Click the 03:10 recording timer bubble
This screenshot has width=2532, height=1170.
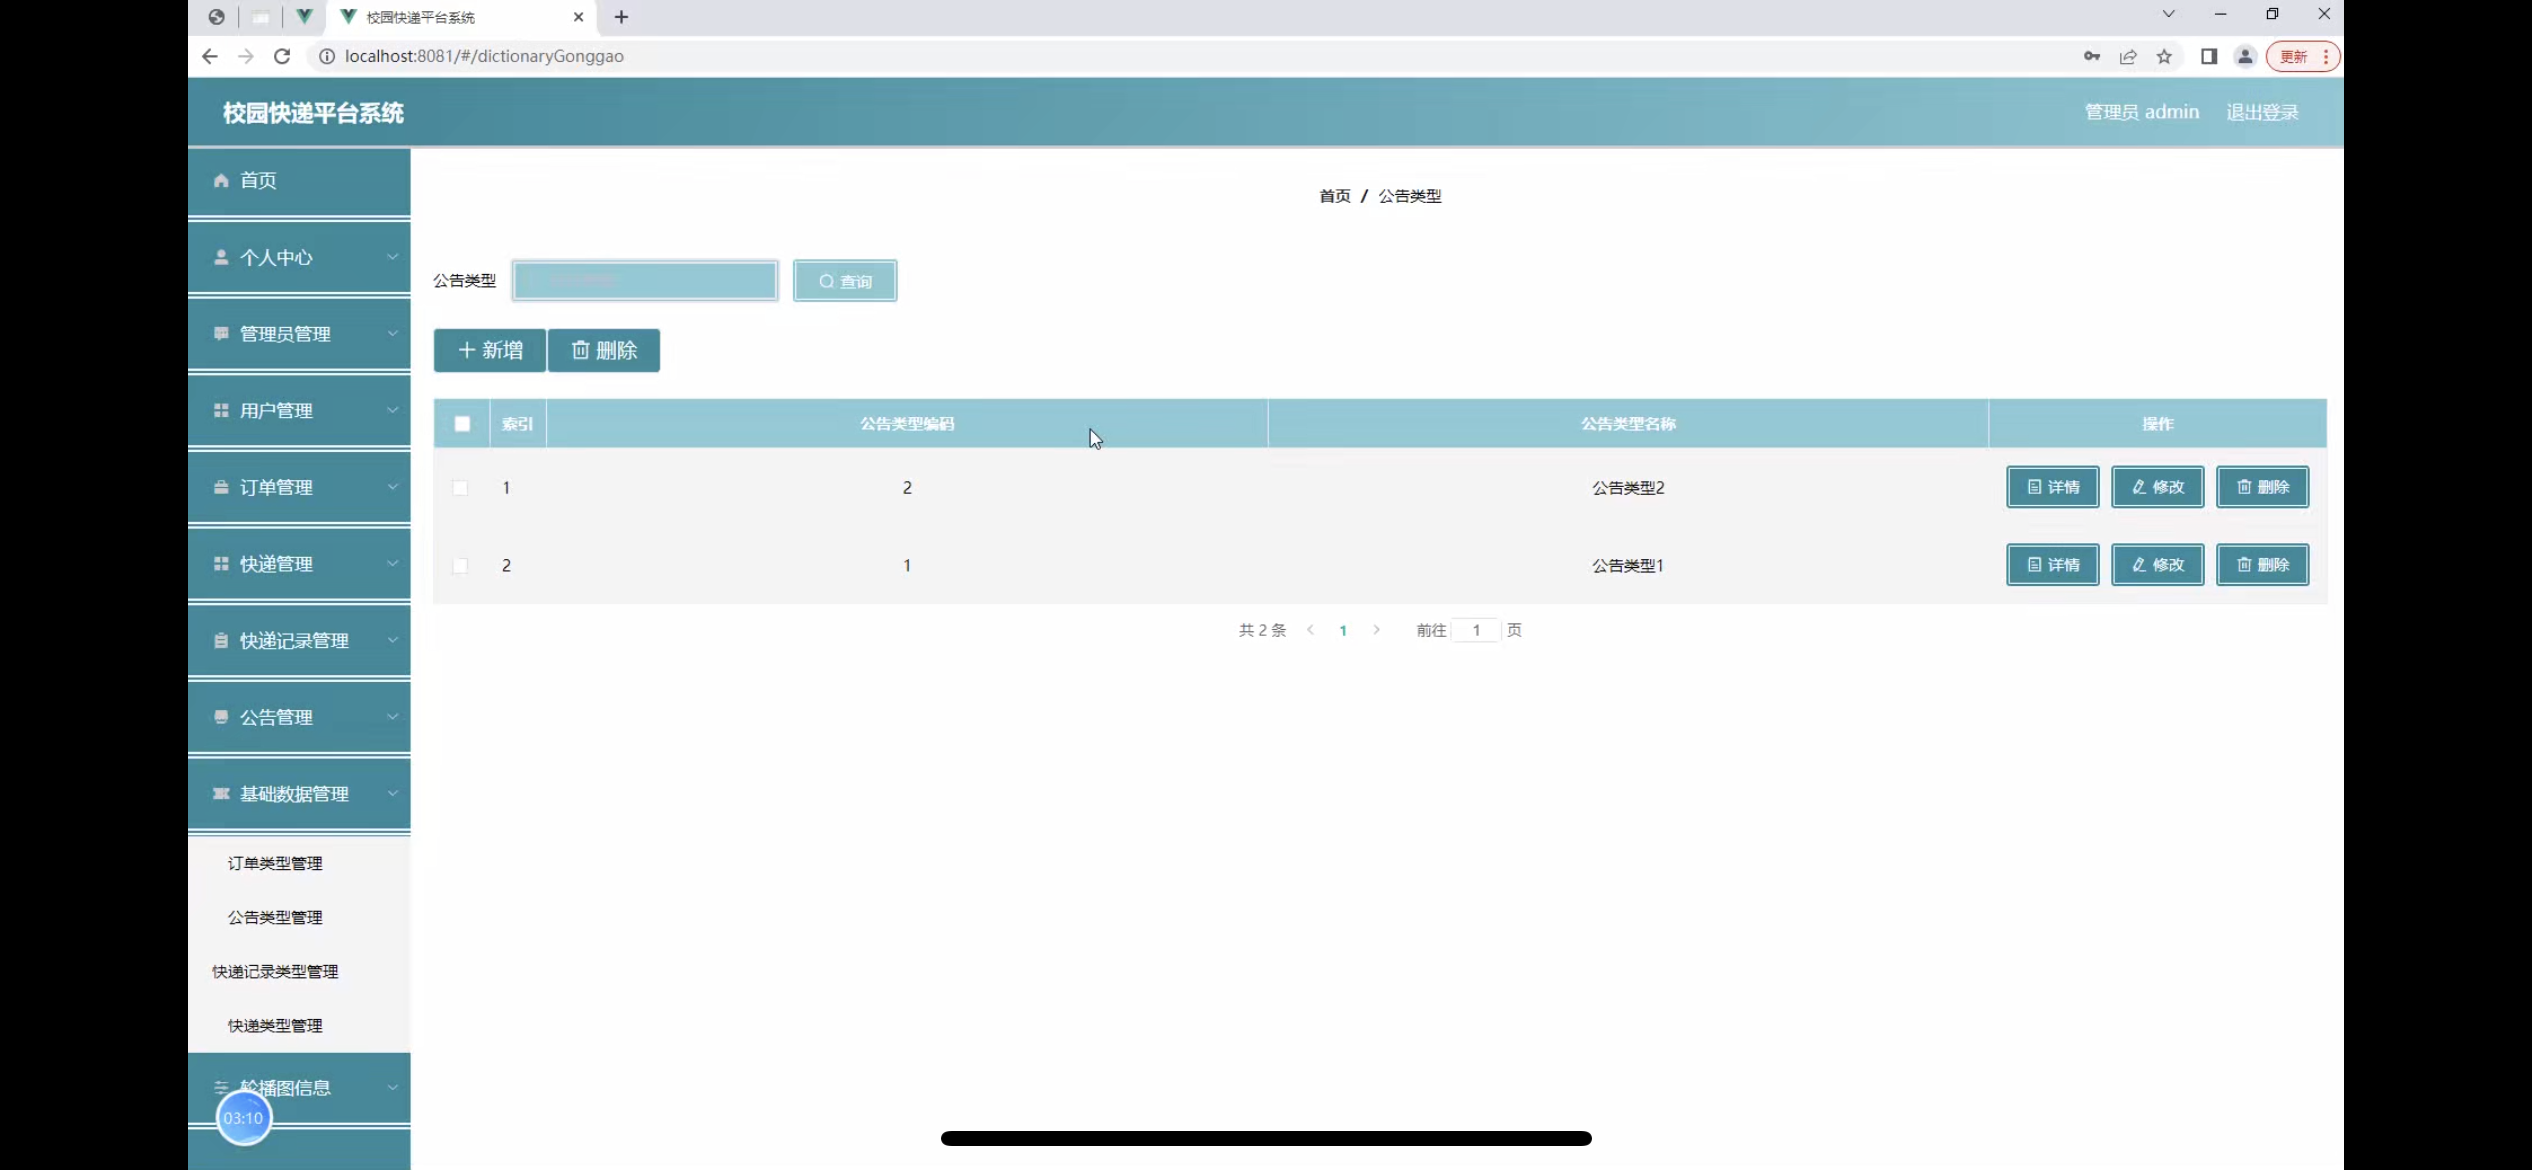coord(244,1118)
